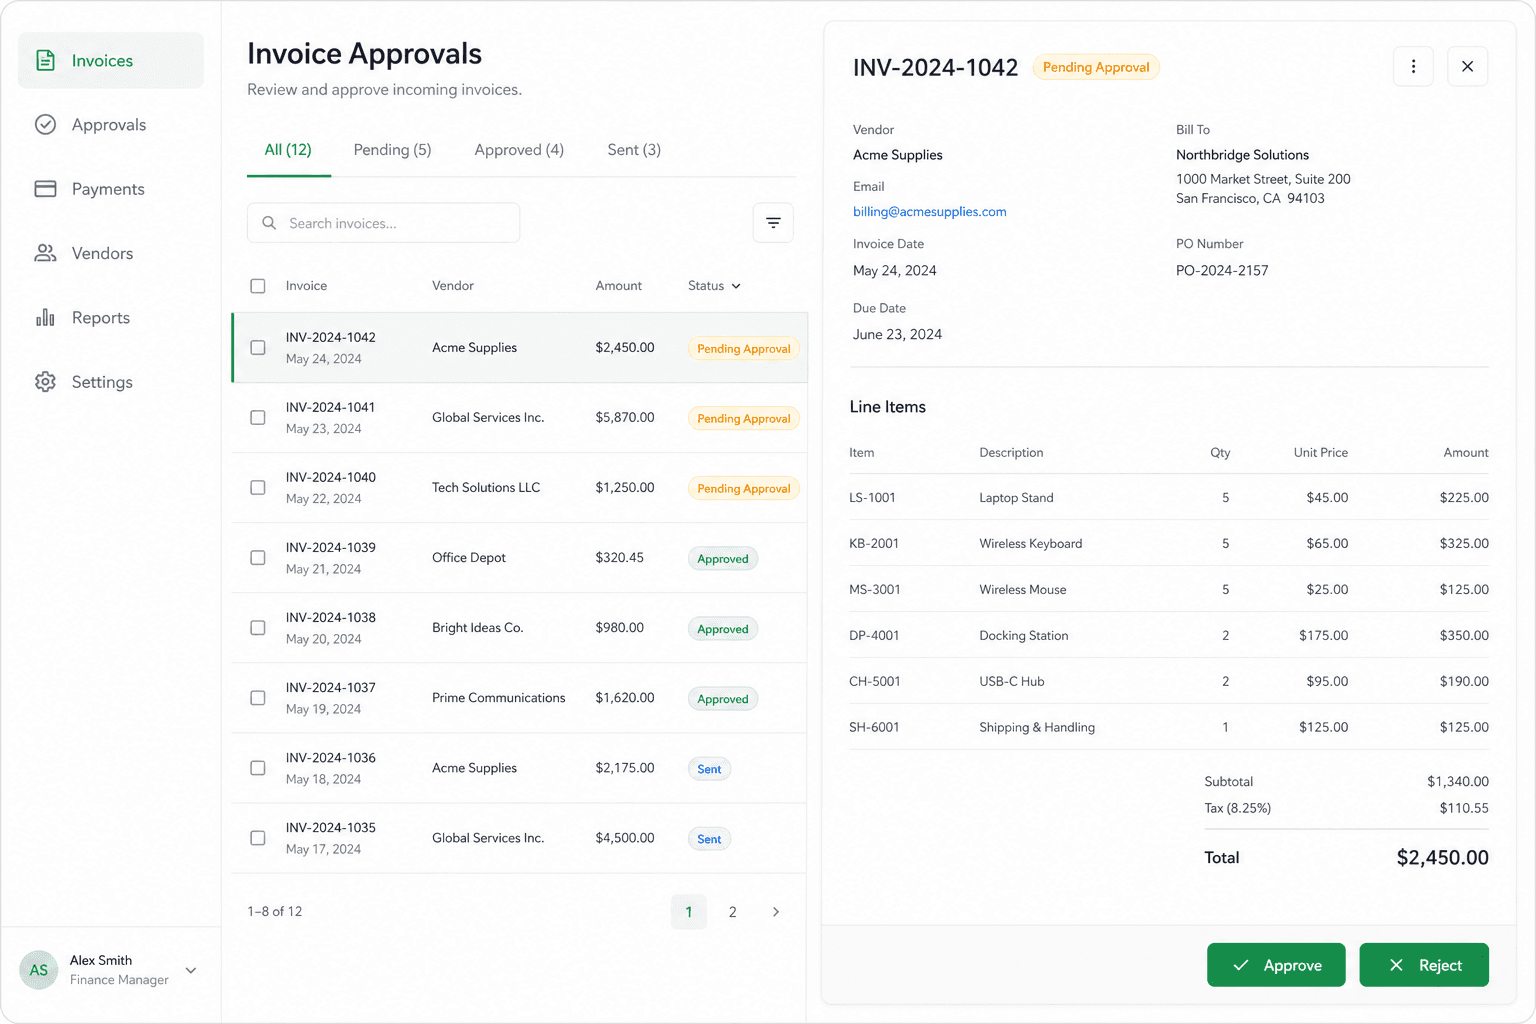Click the MS-3001 Wireless Mouse line item

[1169, 589]
